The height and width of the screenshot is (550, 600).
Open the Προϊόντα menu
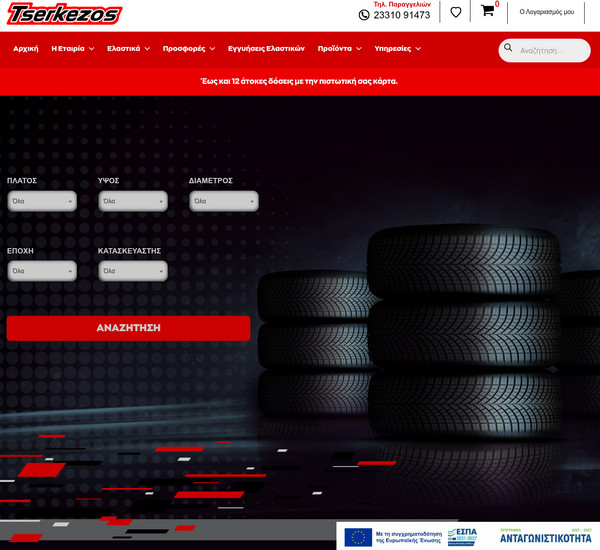[x=334, y=49]
